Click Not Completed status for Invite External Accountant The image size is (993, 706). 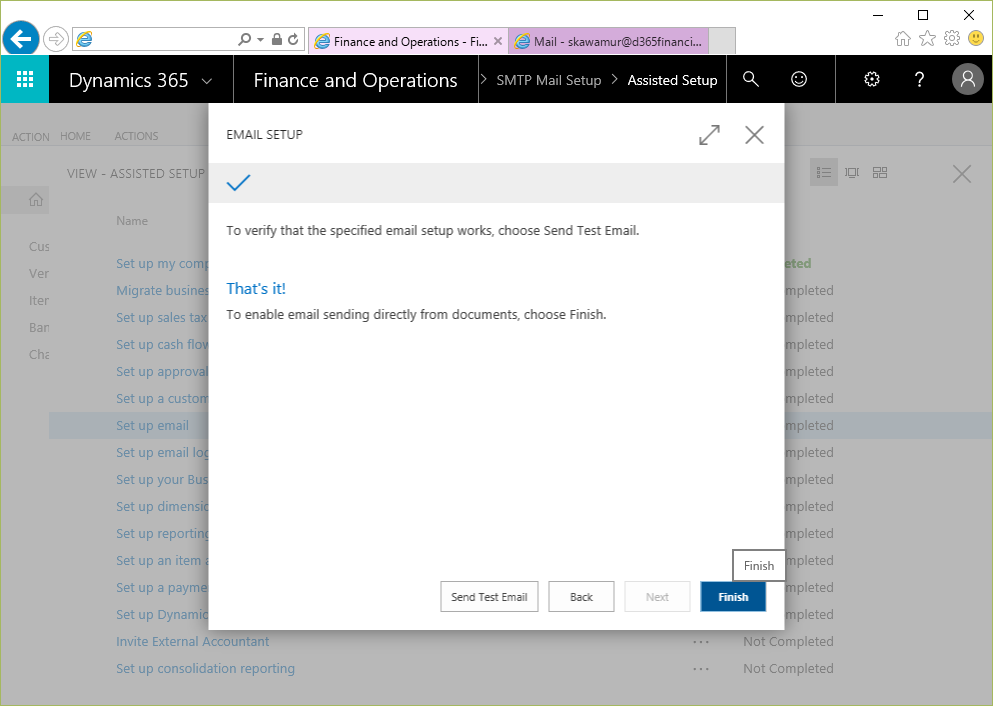point(788,641)
